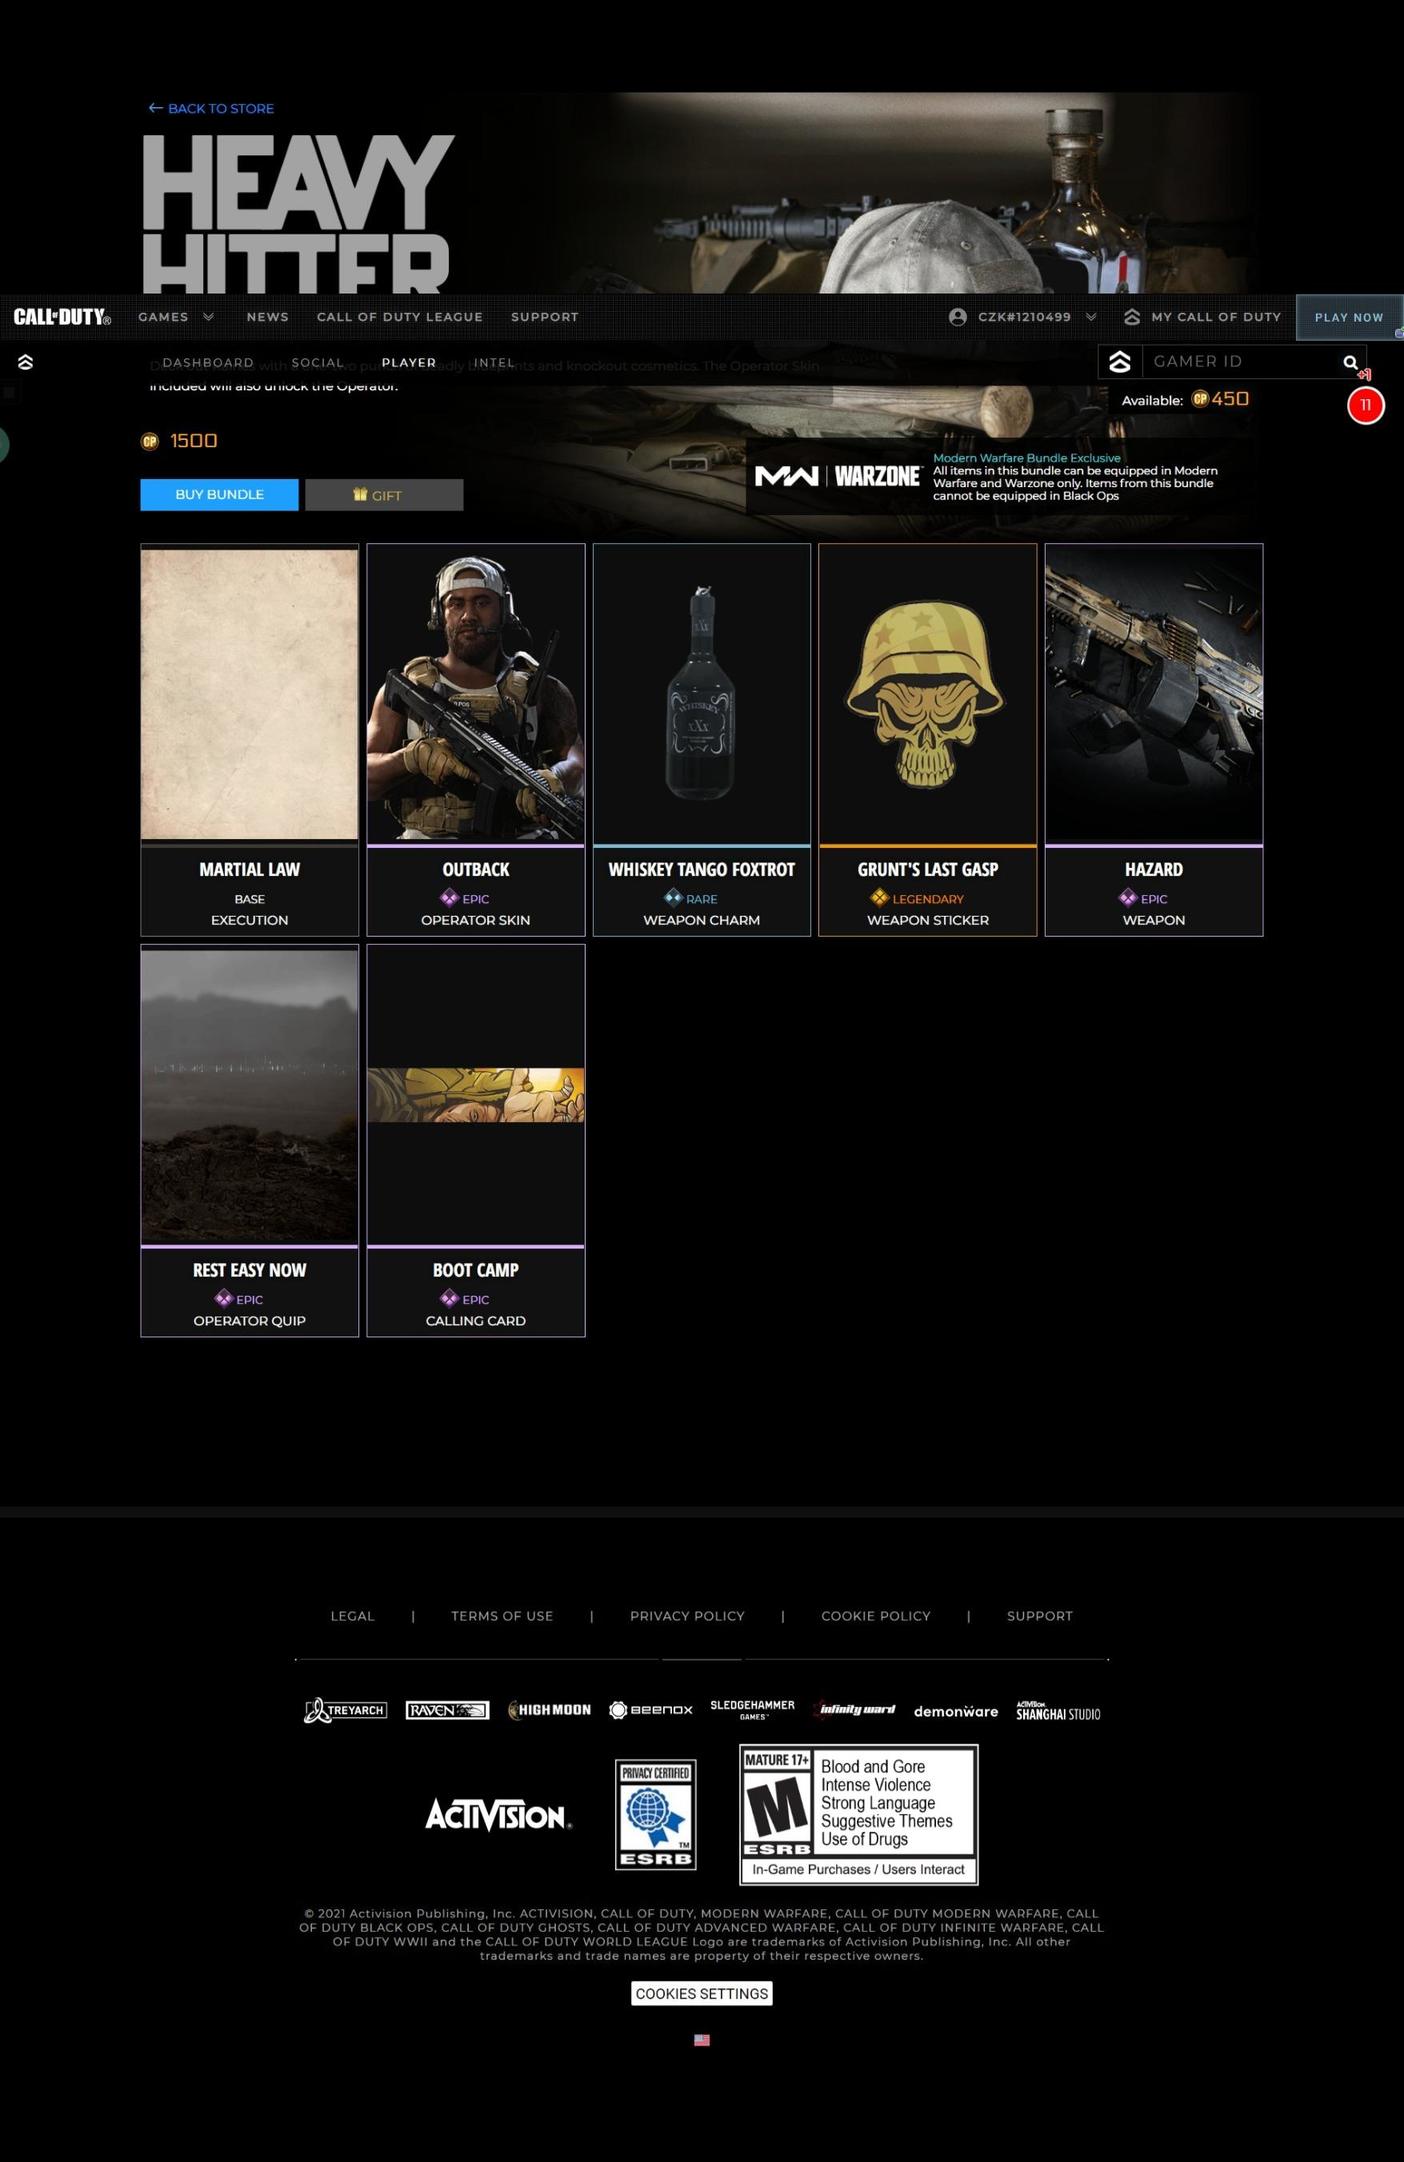Go back via Back to Store link

point(211,108)
